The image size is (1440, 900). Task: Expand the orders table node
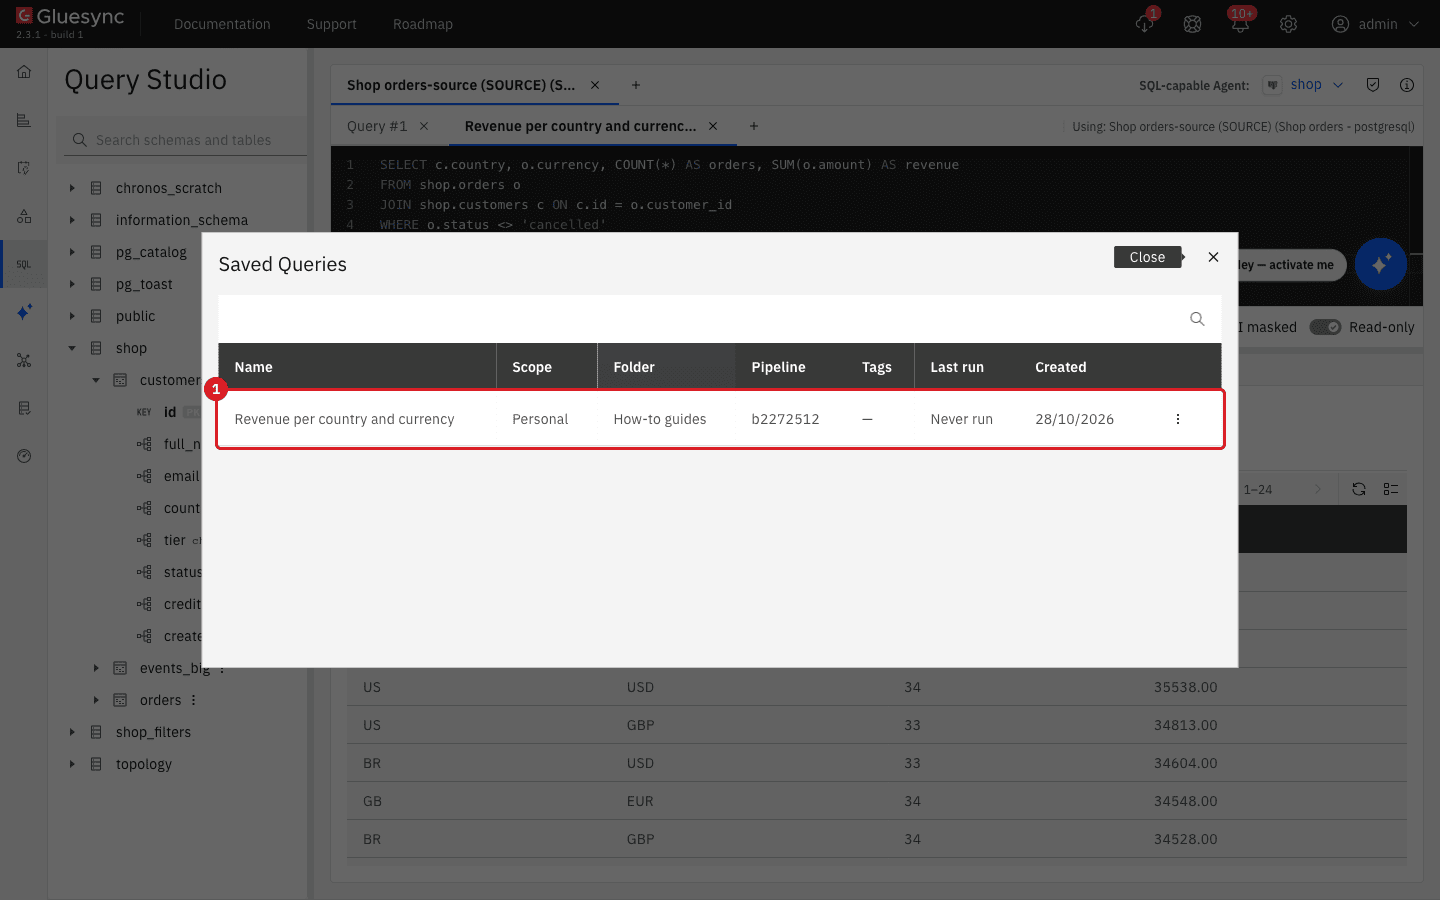coord(96,700)
